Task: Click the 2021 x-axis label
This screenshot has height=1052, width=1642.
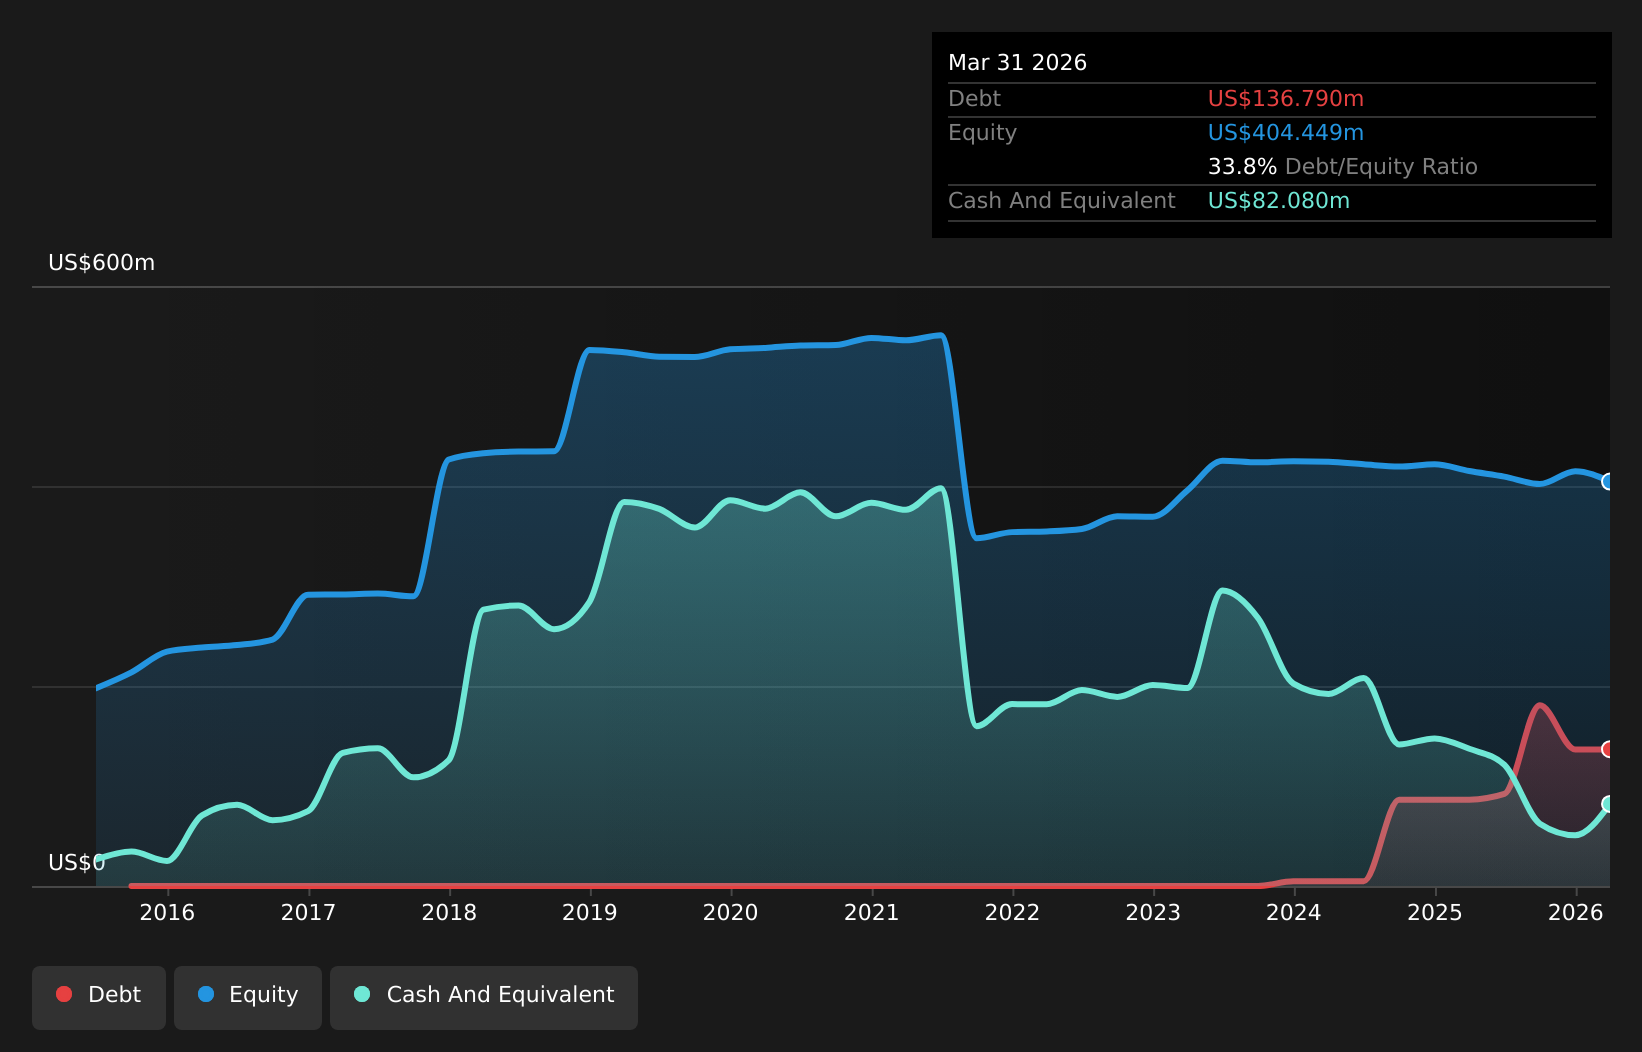Action: (x=872, y=913)
